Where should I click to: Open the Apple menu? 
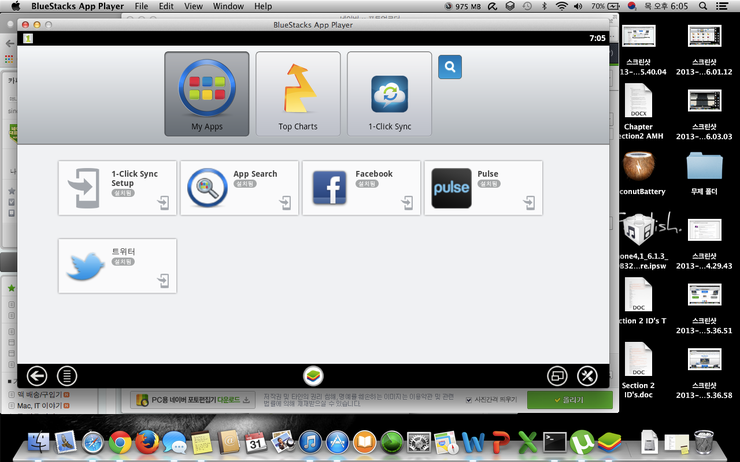click(16, 6)
